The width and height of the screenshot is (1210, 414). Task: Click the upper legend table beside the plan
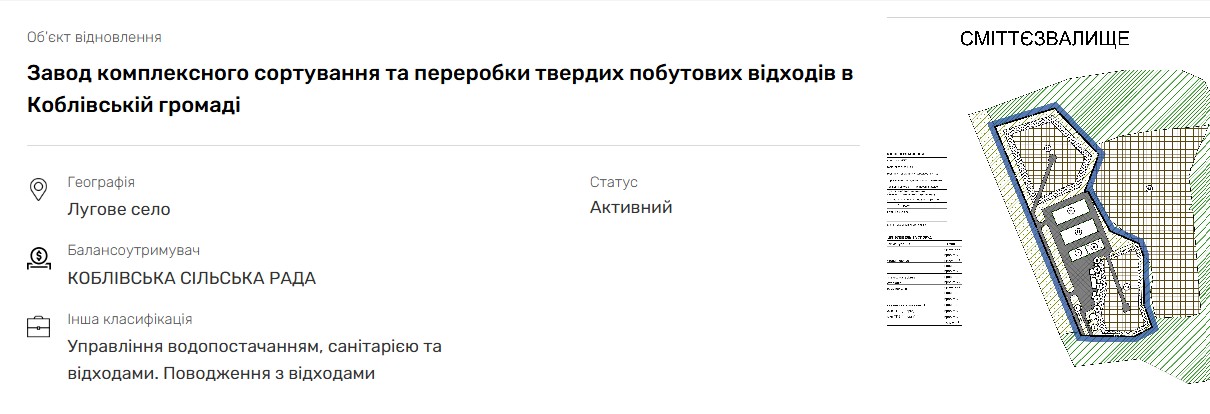click(x=915, y=185)
